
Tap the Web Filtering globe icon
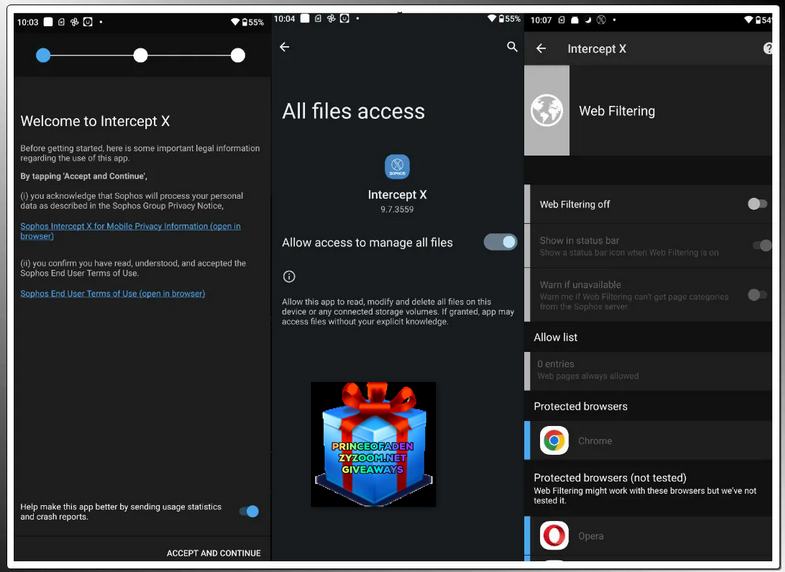pyautogui.click(x=547, y=111)
